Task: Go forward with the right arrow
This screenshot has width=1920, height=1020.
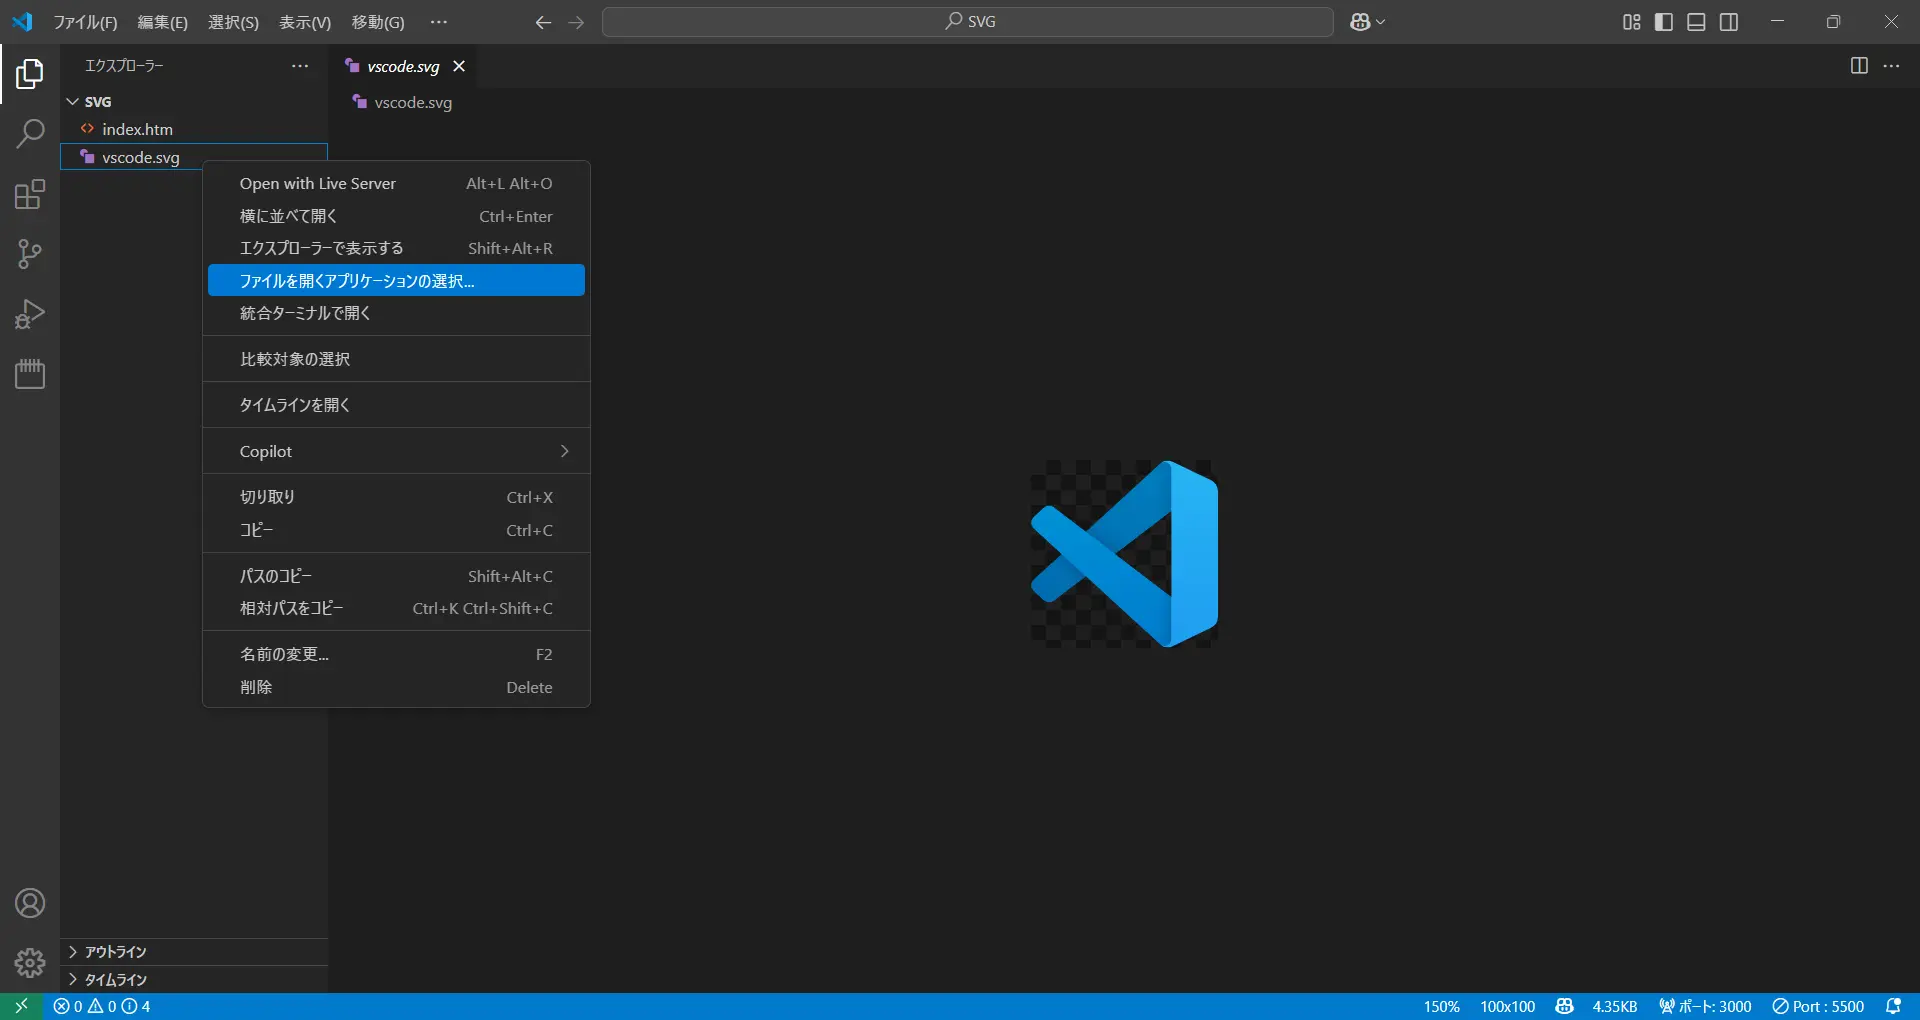Action: click(576, 22)
